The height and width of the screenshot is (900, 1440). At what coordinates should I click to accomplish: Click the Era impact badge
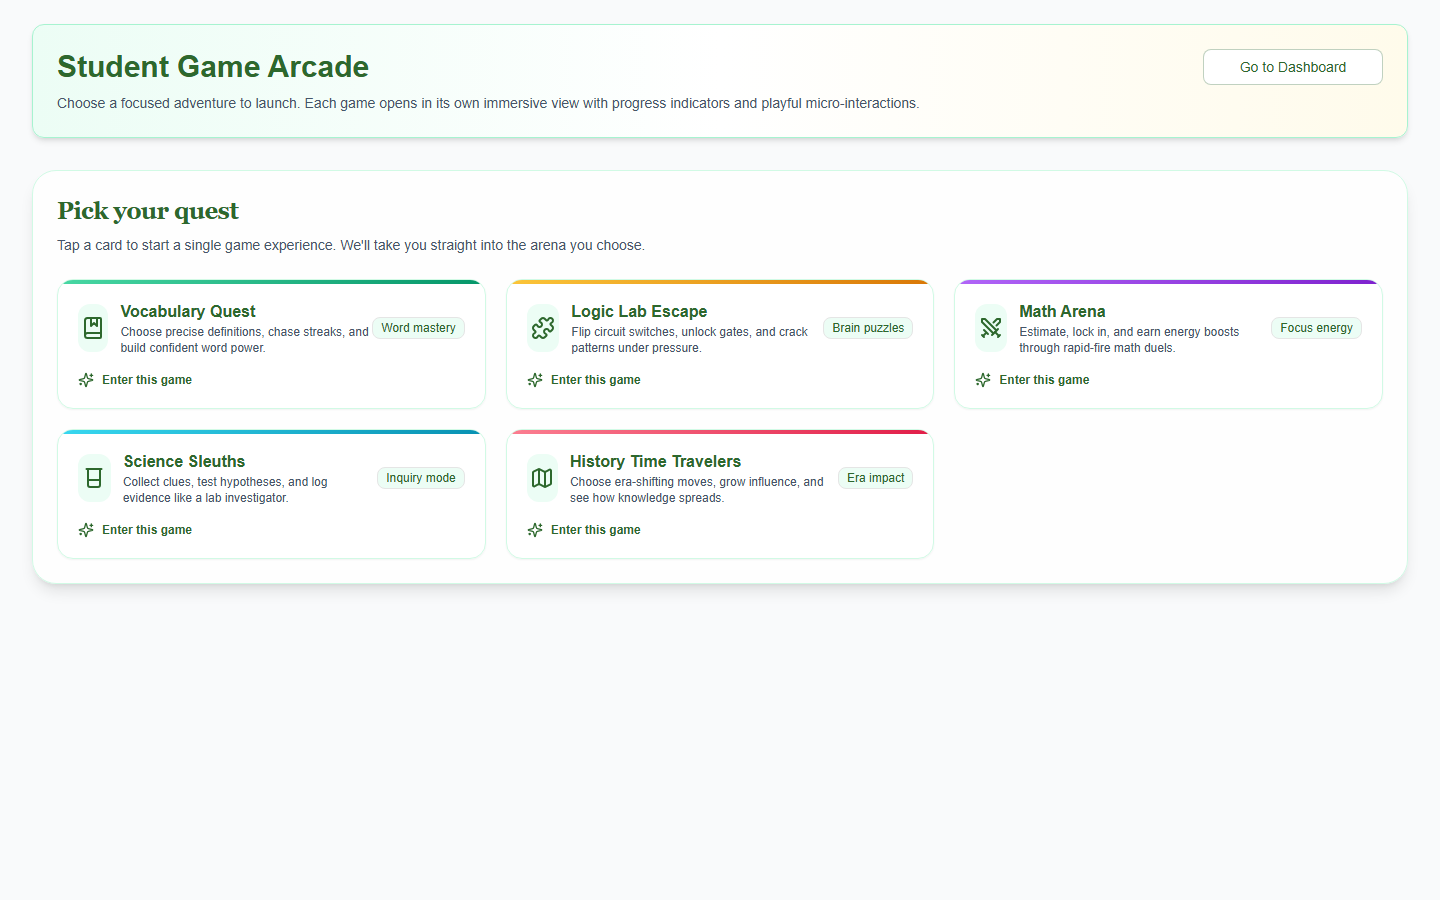[x=875, y=478]
